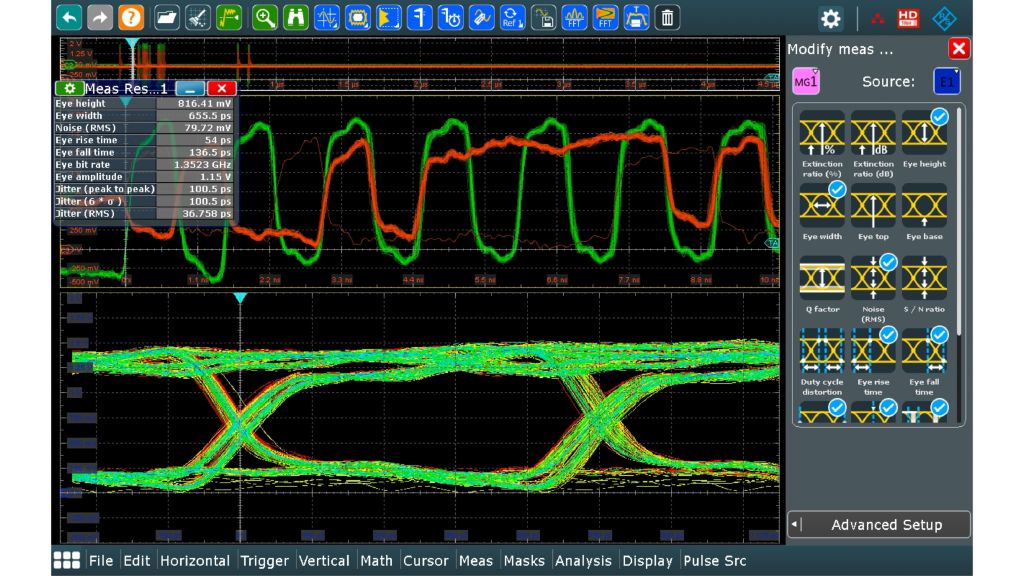Open the Reference waveform toolbar icon

(511, 17)
